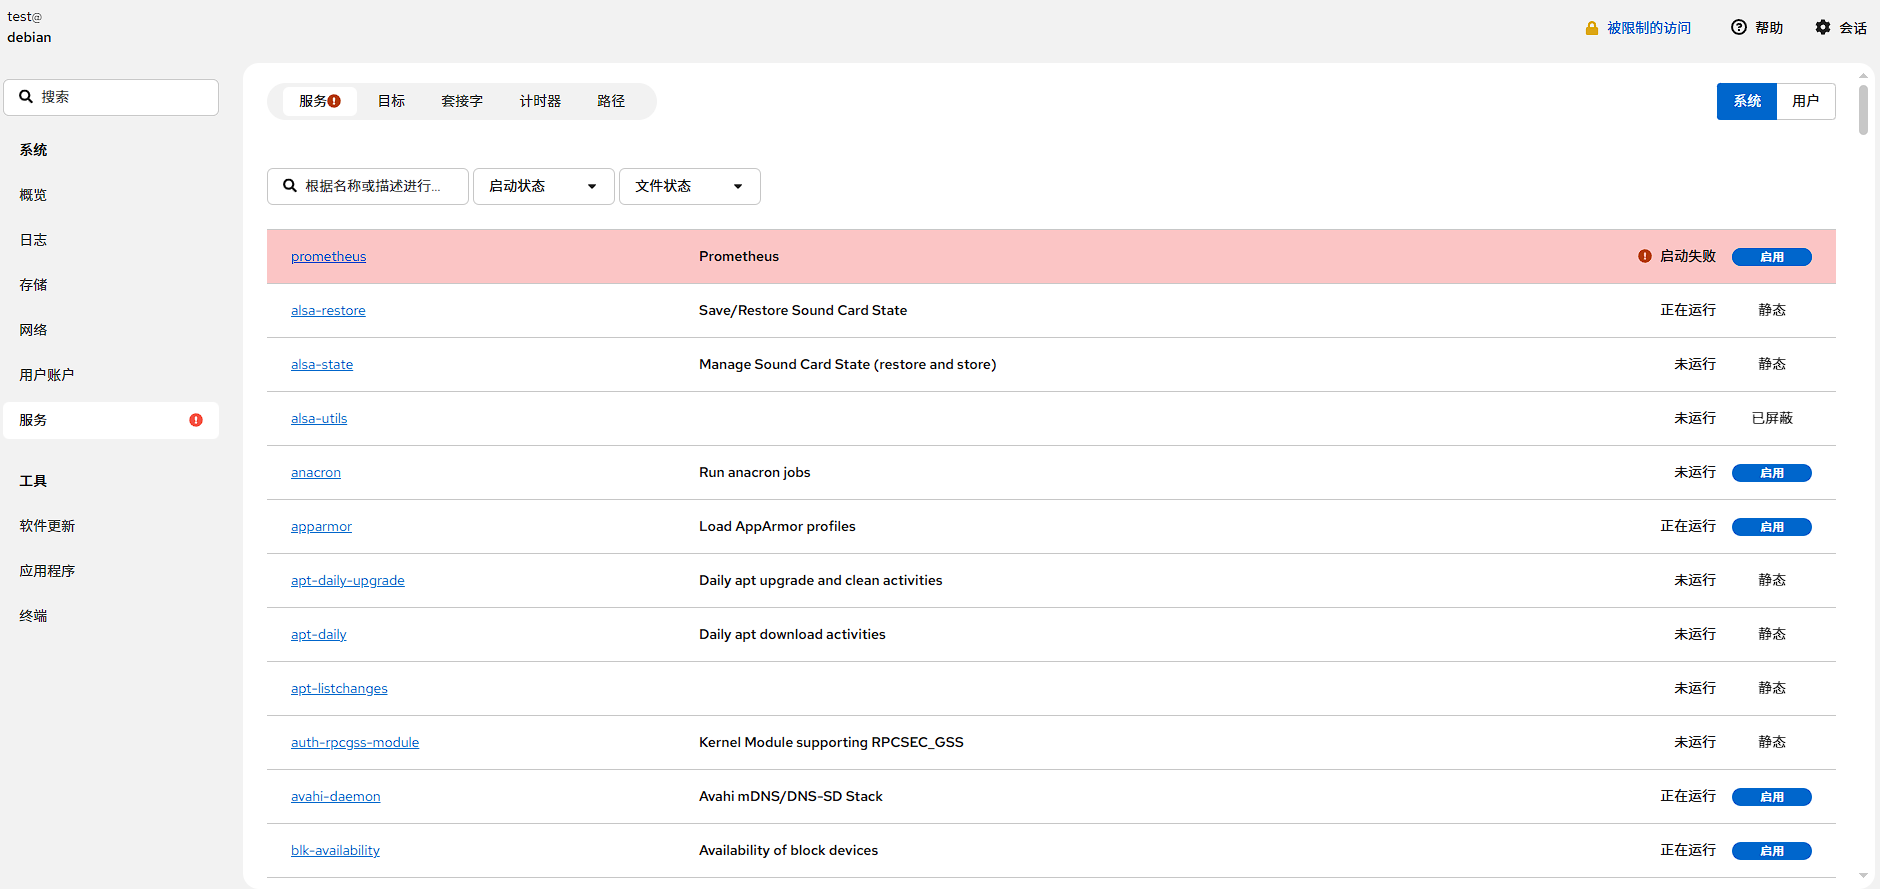This screenshot has width=1880, height=889.
Task: Open 软件更新 in the sidebar
Action: (47, 526)
